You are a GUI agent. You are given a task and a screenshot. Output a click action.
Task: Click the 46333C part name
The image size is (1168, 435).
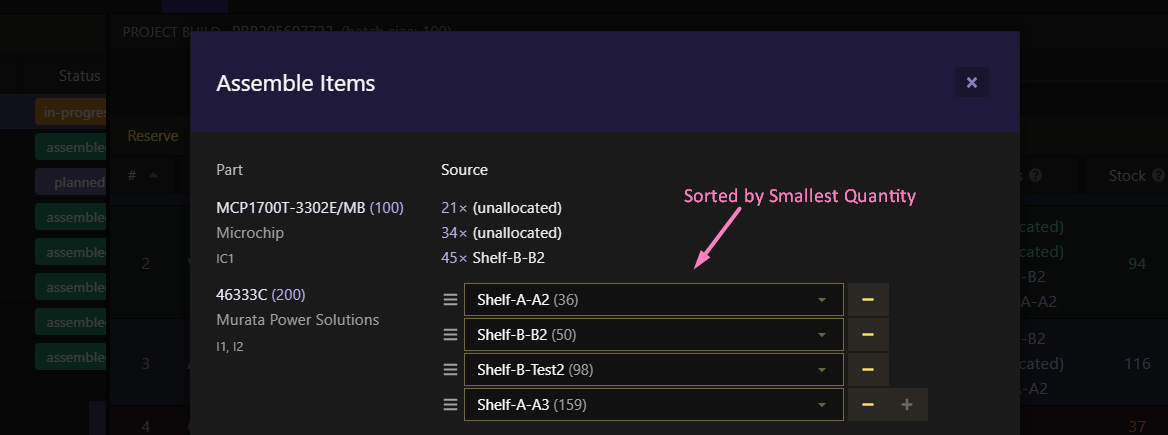[x=242, y=295]
